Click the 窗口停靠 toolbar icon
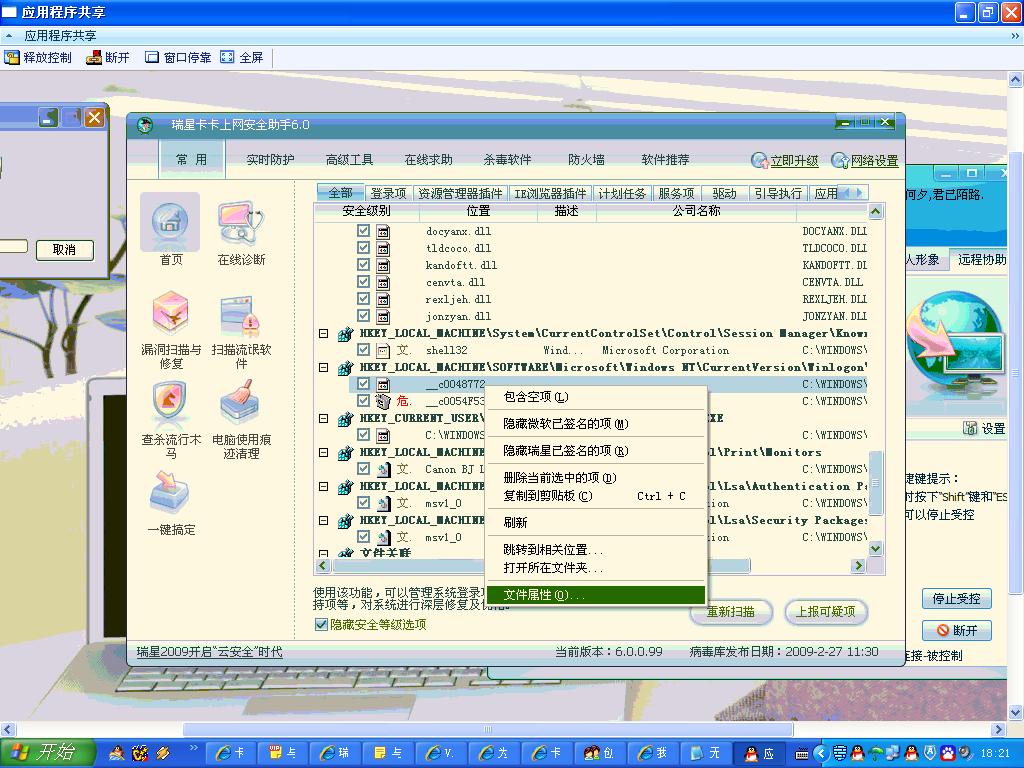This screenshot has width=1024, height=768. click(x=152, y=57)
